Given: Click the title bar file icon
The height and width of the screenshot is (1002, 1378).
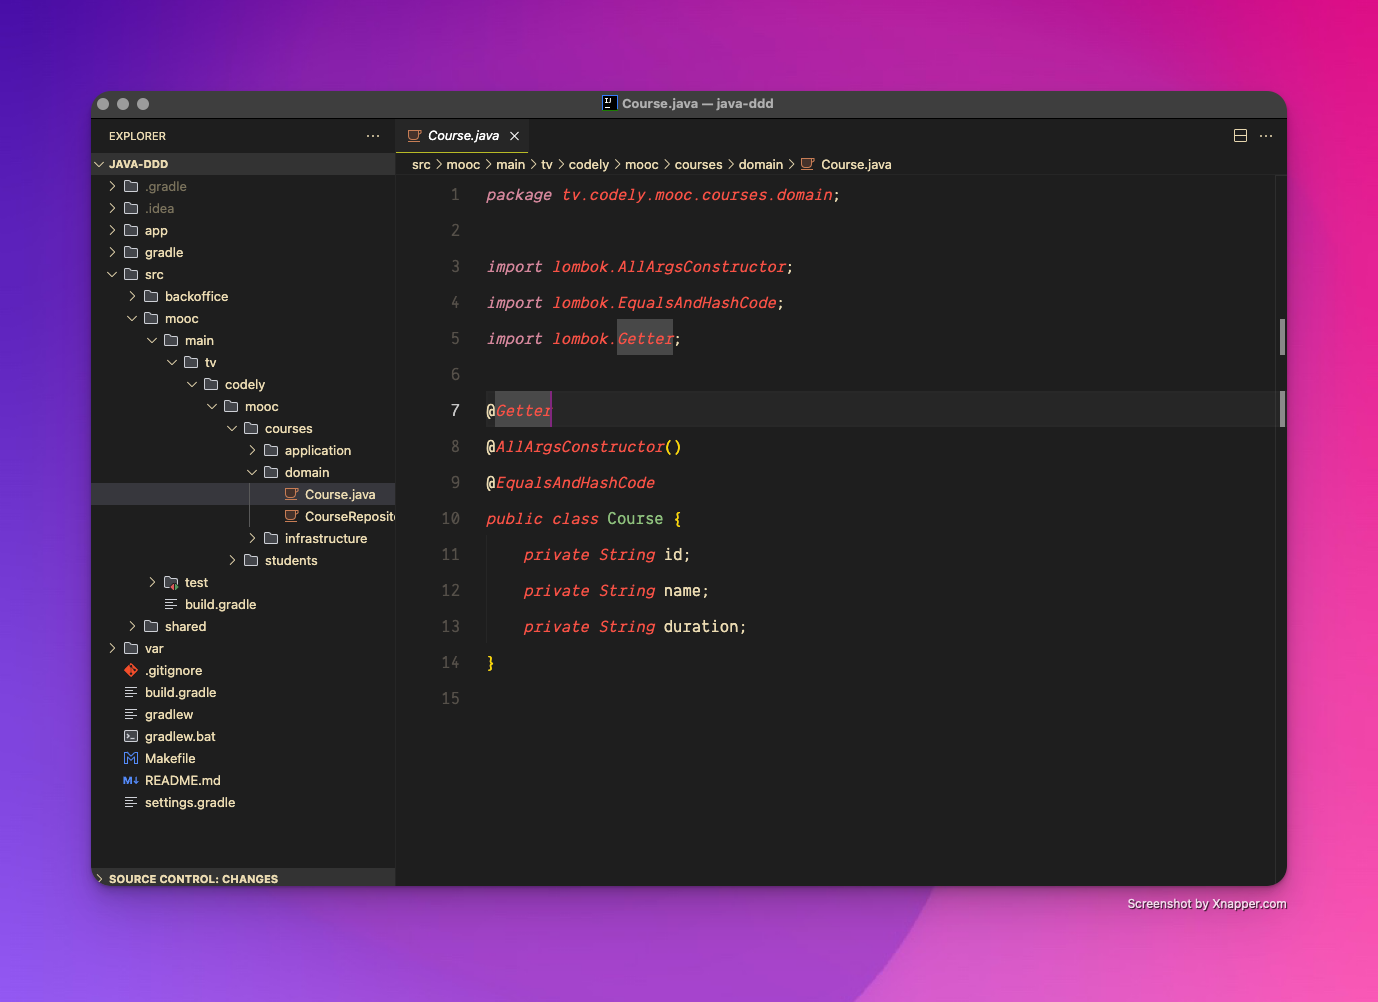Looking at the screenshot, I should (609, 103).
